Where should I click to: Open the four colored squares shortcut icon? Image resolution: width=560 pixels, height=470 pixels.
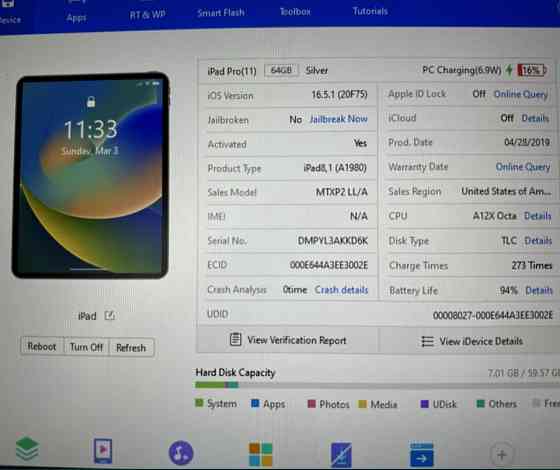click(260, 454)
